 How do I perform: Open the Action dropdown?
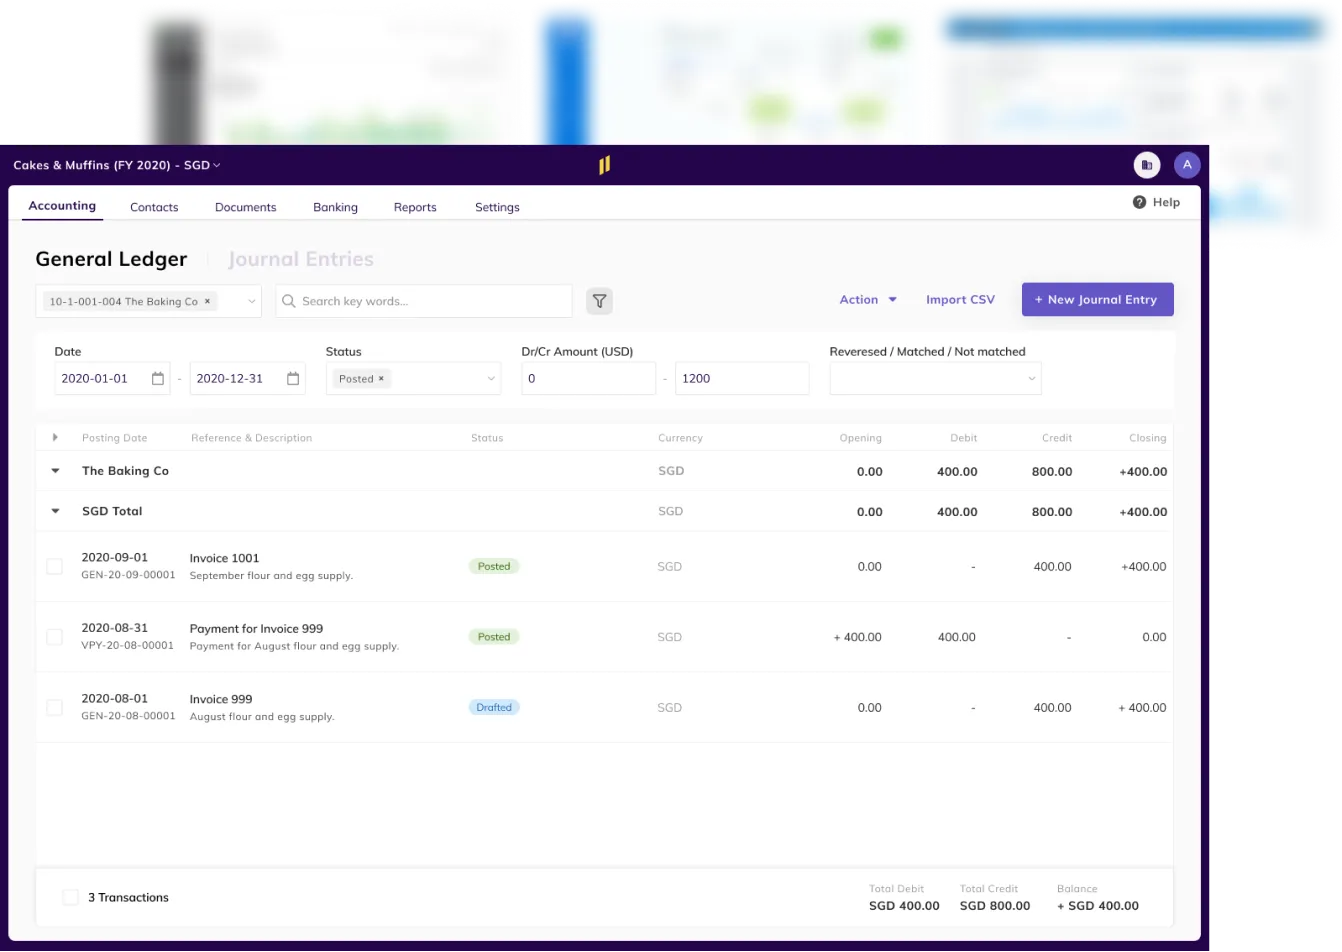(866, 299)
